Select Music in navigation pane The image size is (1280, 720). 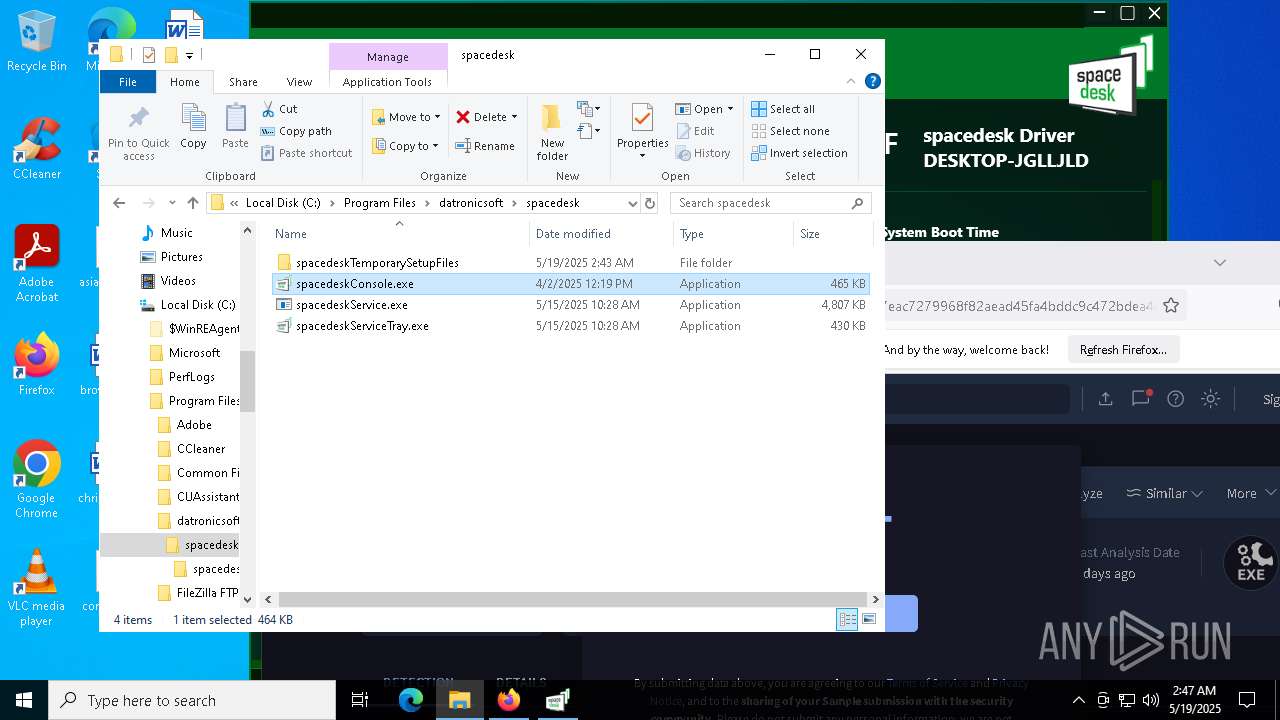(176, 233)
